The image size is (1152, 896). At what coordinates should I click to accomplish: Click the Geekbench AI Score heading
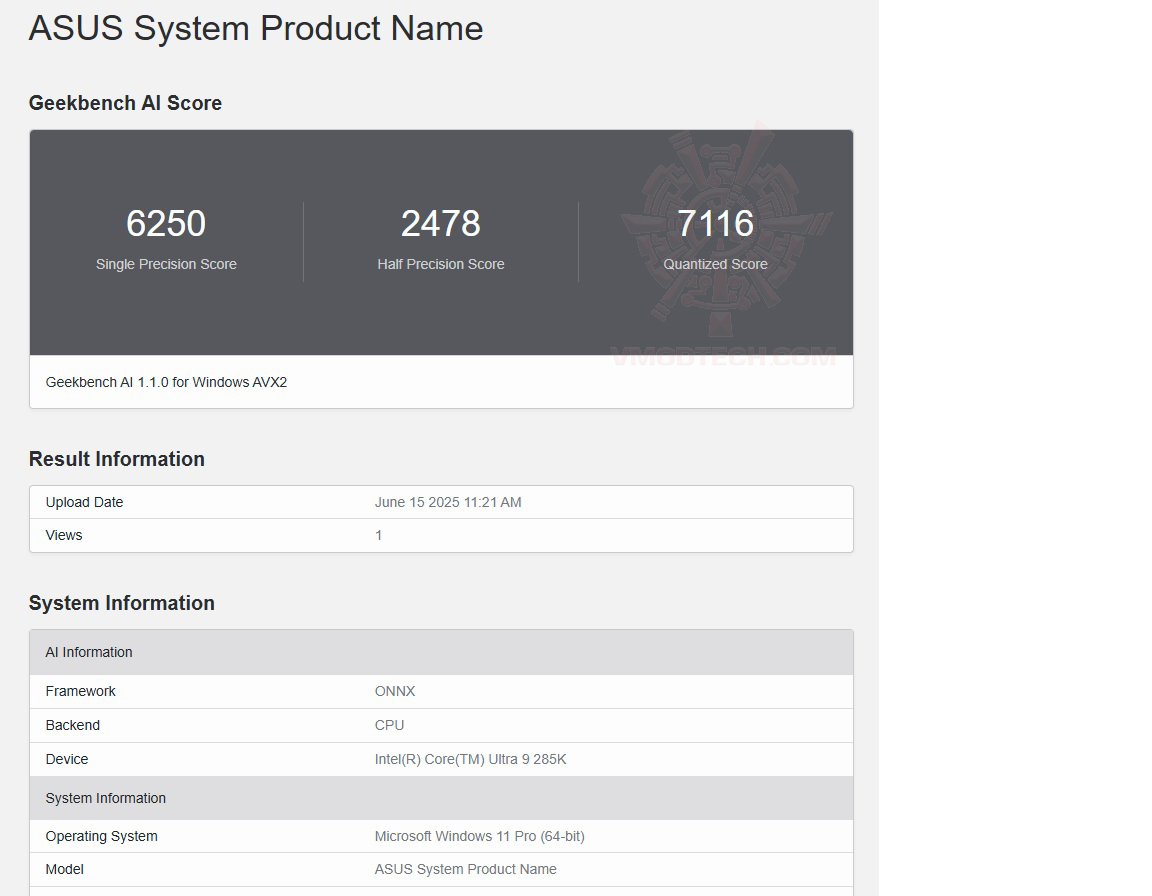pyautogui.click(x=125, y=103)
